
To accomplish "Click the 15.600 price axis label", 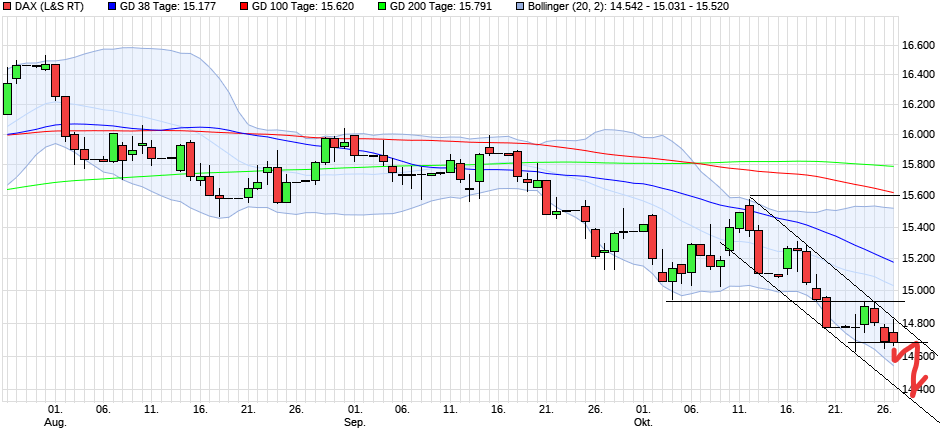I will point(917,196).
